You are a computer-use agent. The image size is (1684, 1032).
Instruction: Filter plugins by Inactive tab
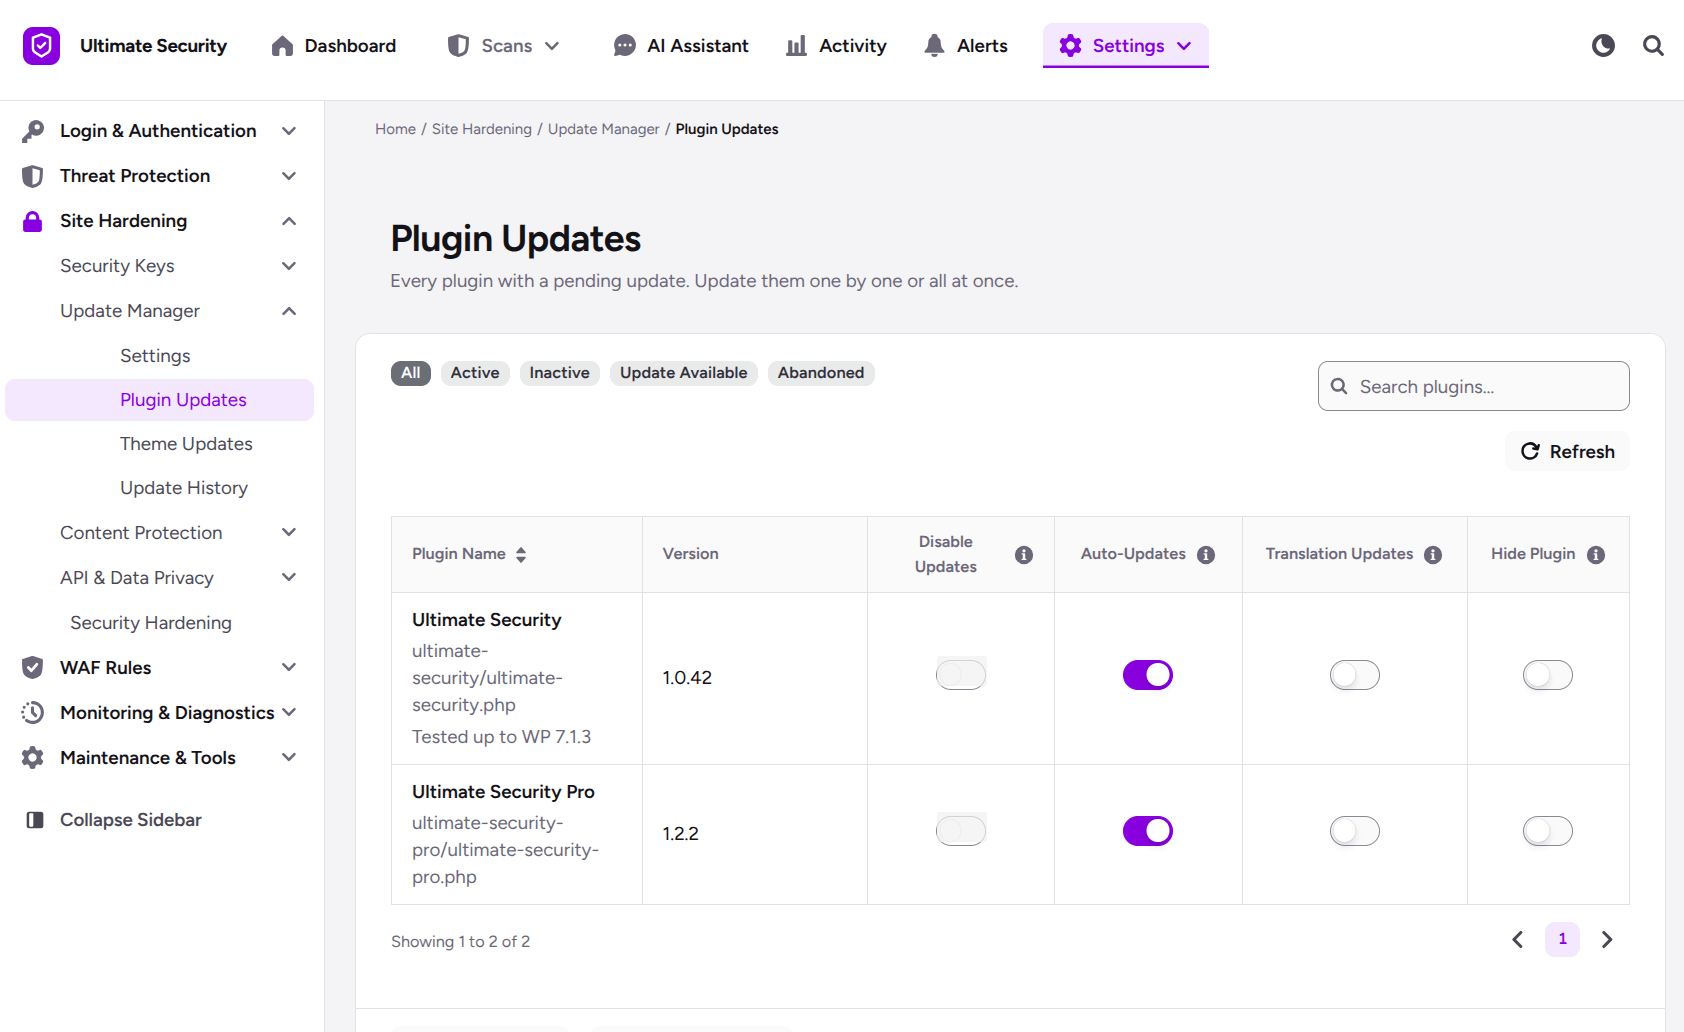pos(560,373)
